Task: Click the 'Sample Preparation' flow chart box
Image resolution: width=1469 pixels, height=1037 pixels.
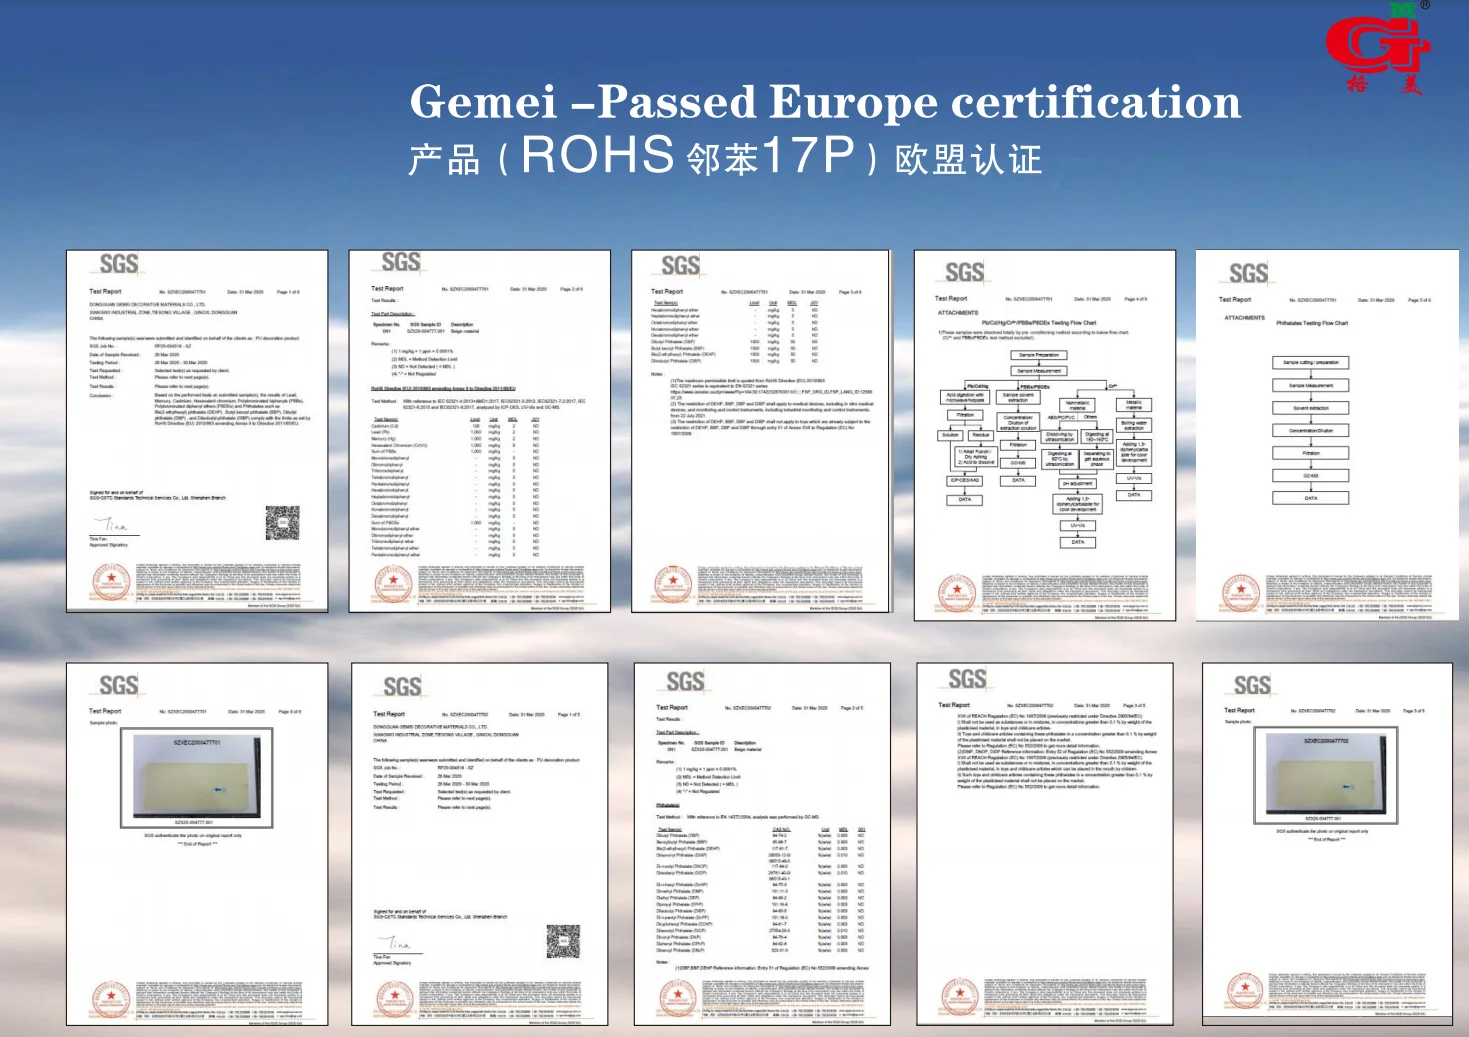Action: click(1039, 355)
